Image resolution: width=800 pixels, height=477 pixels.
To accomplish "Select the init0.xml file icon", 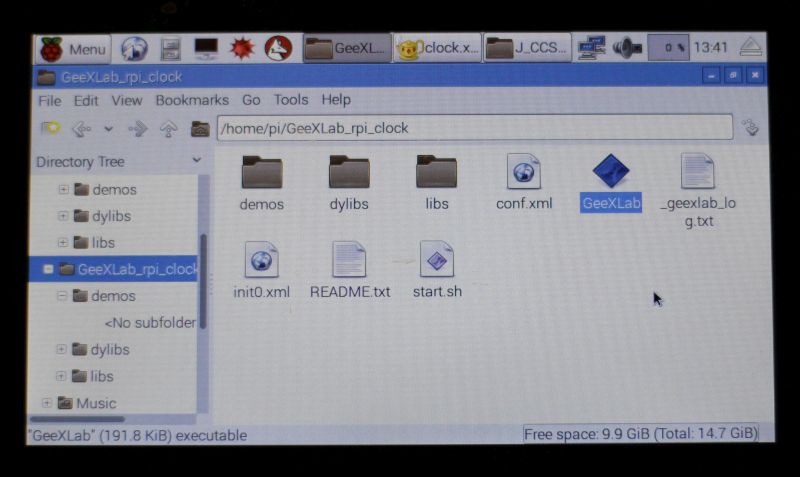I will pyautogui.click(x=262, y=260).
